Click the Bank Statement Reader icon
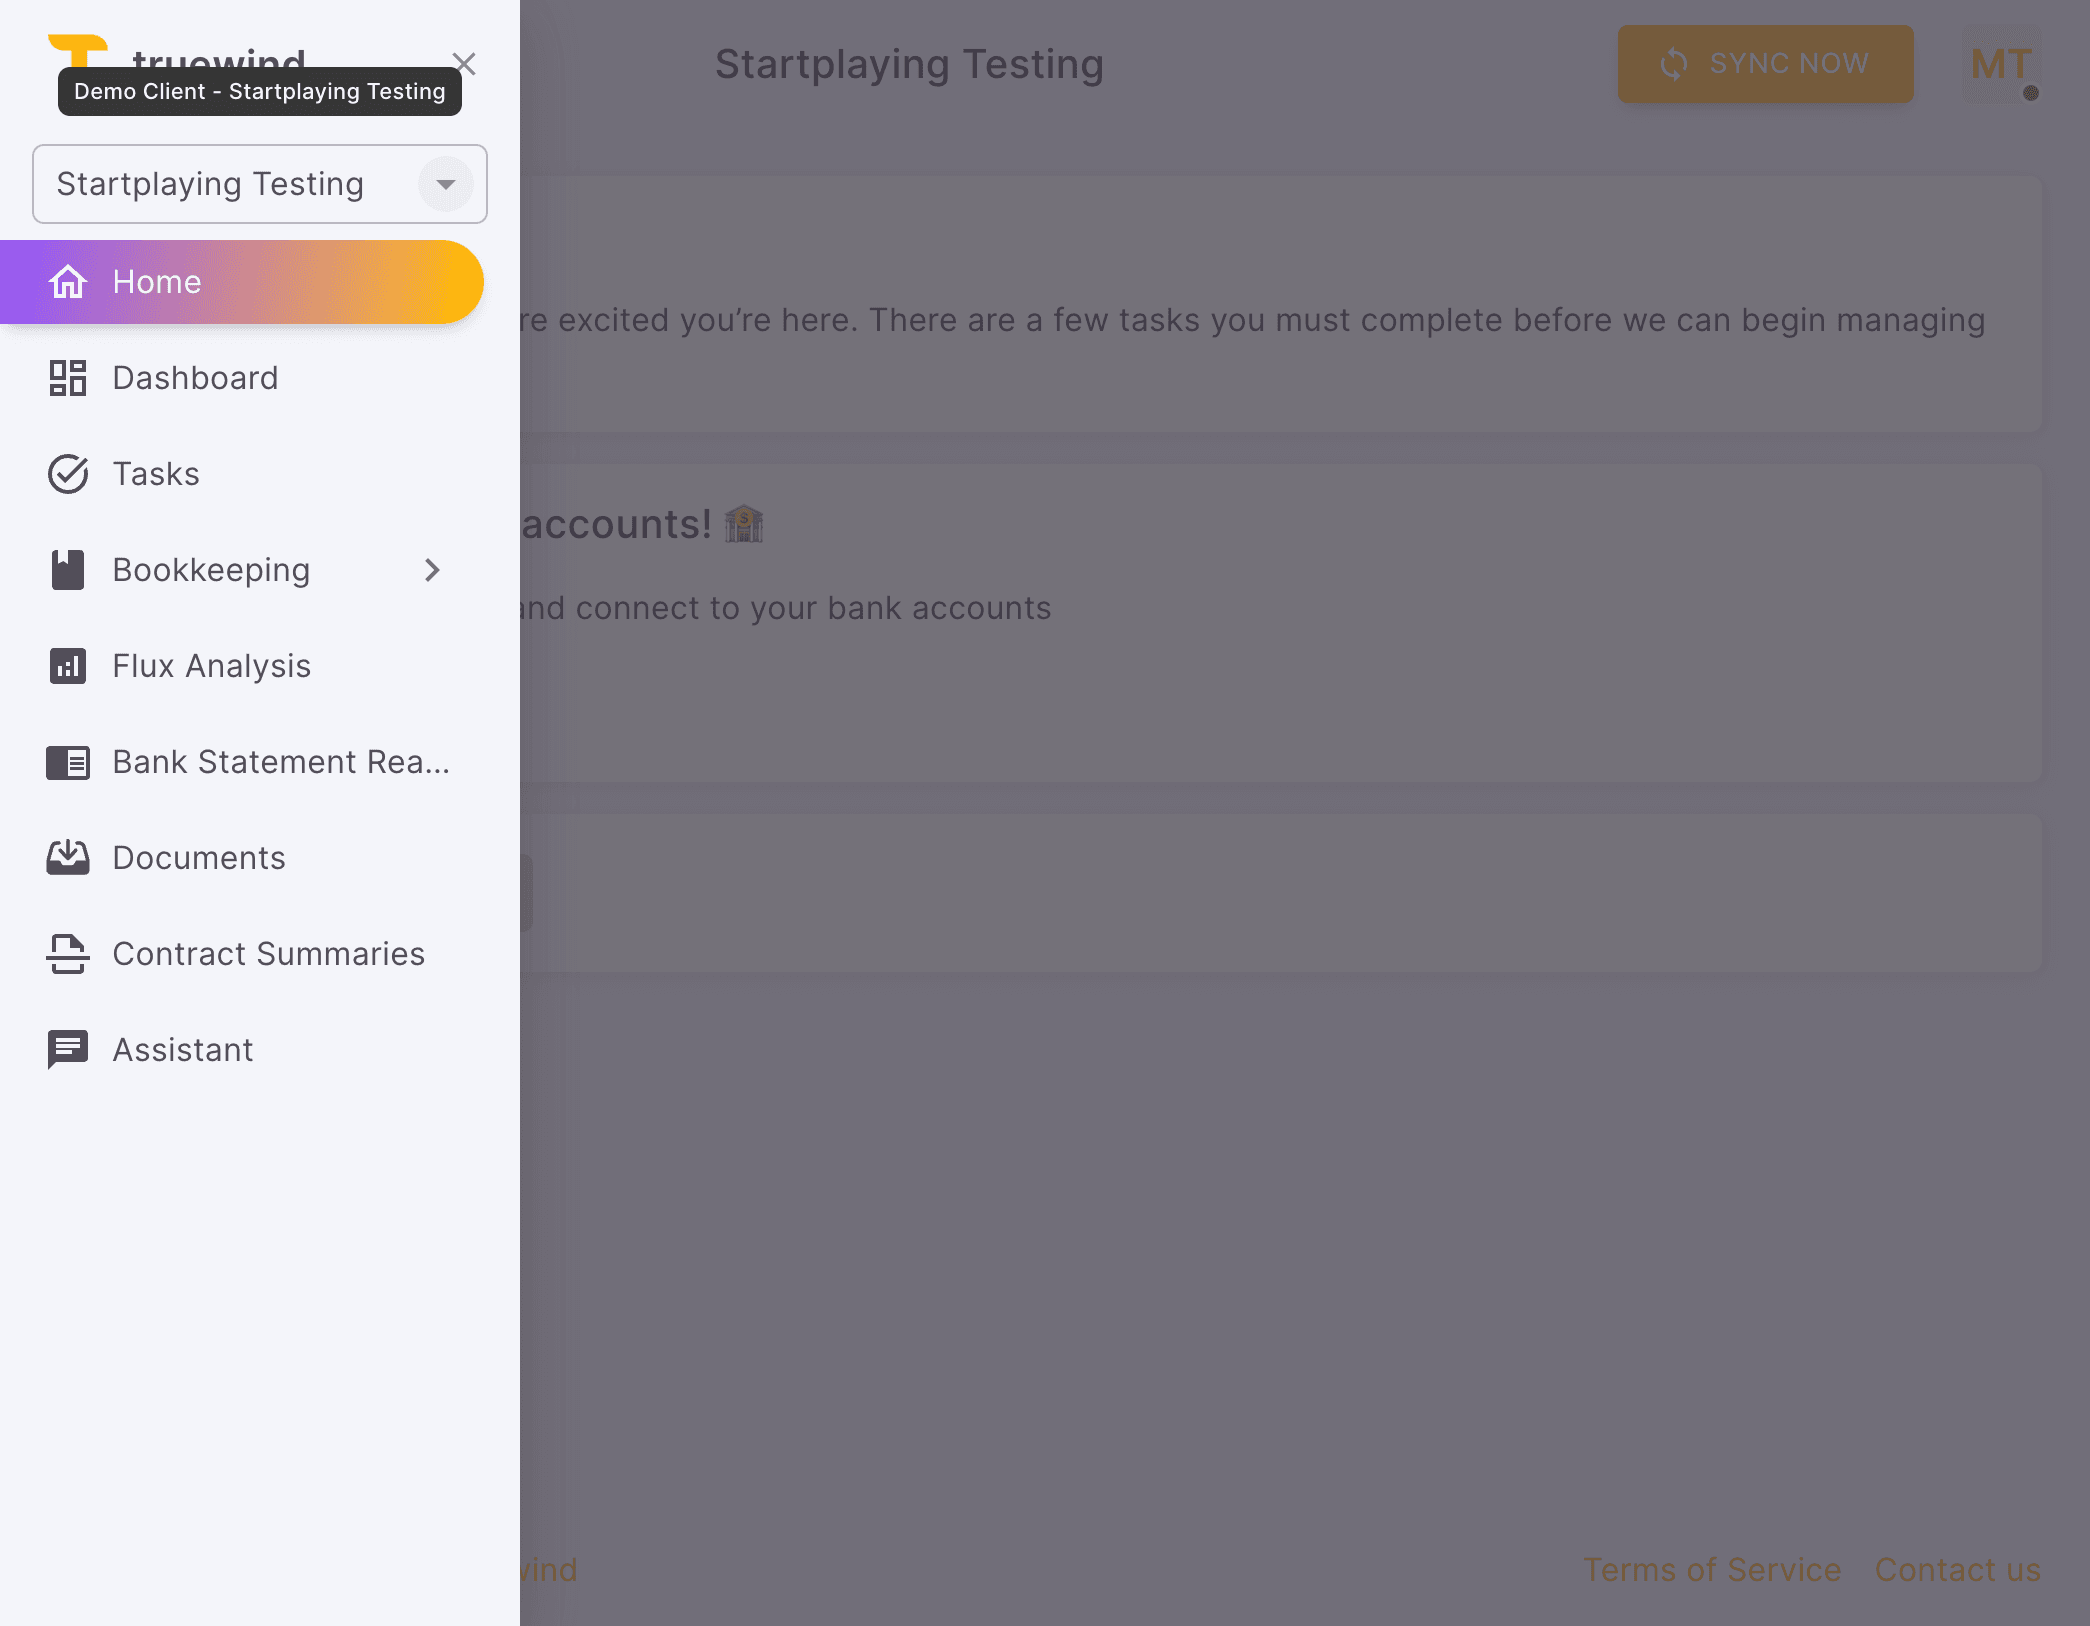The image size is (2090, 1626). click(x=68, y=762)
